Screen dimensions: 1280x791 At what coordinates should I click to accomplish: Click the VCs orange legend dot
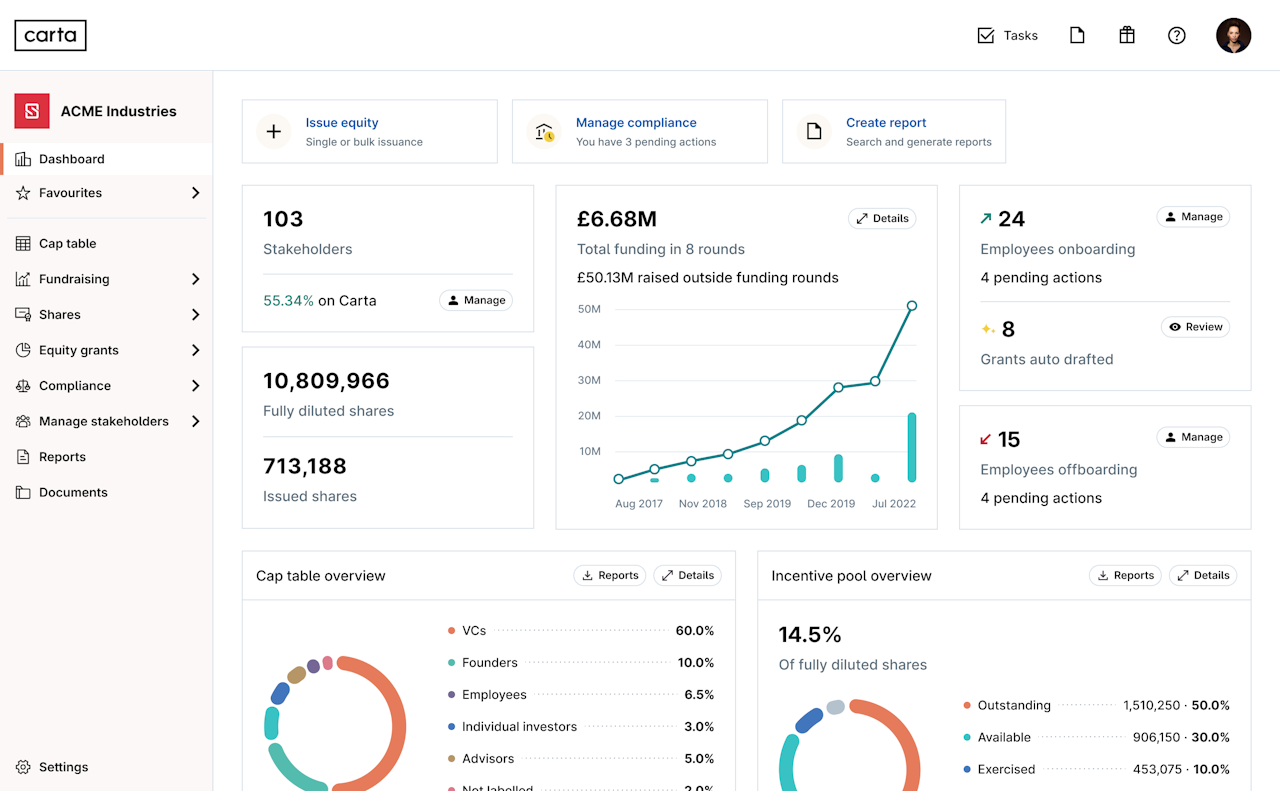tap(452, 631)
